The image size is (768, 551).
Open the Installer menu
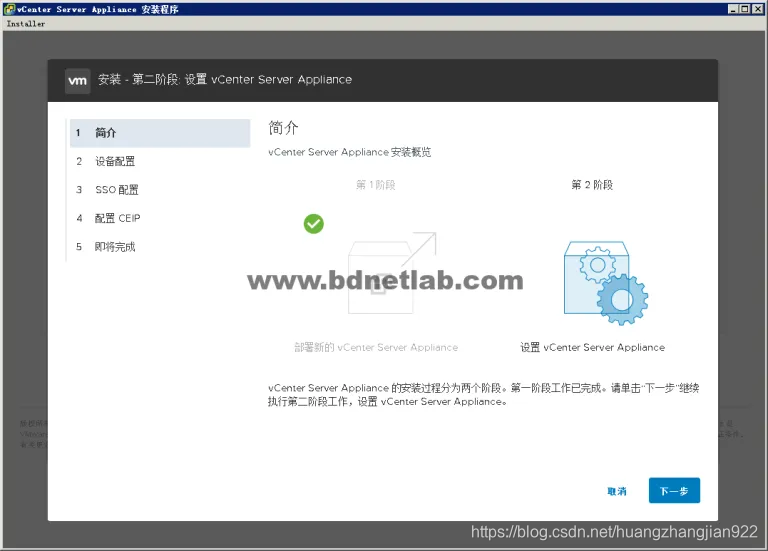26,24
